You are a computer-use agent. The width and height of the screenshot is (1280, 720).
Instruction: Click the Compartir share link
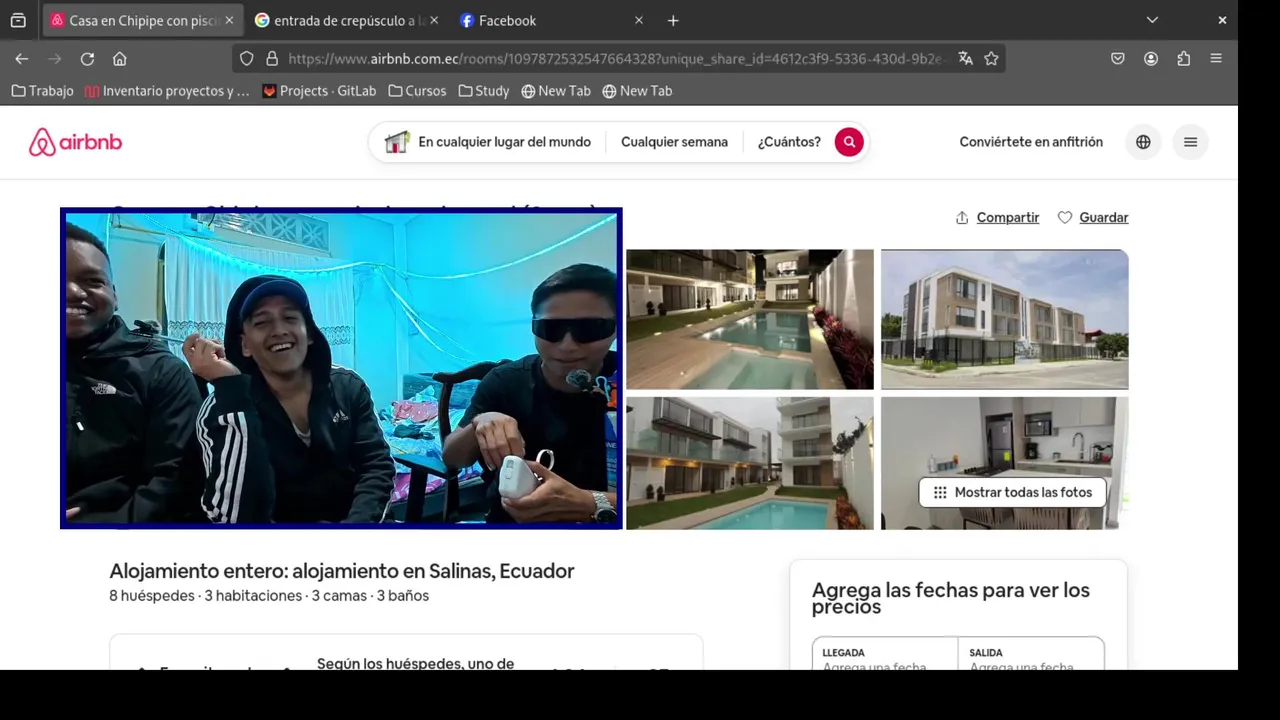997,217
